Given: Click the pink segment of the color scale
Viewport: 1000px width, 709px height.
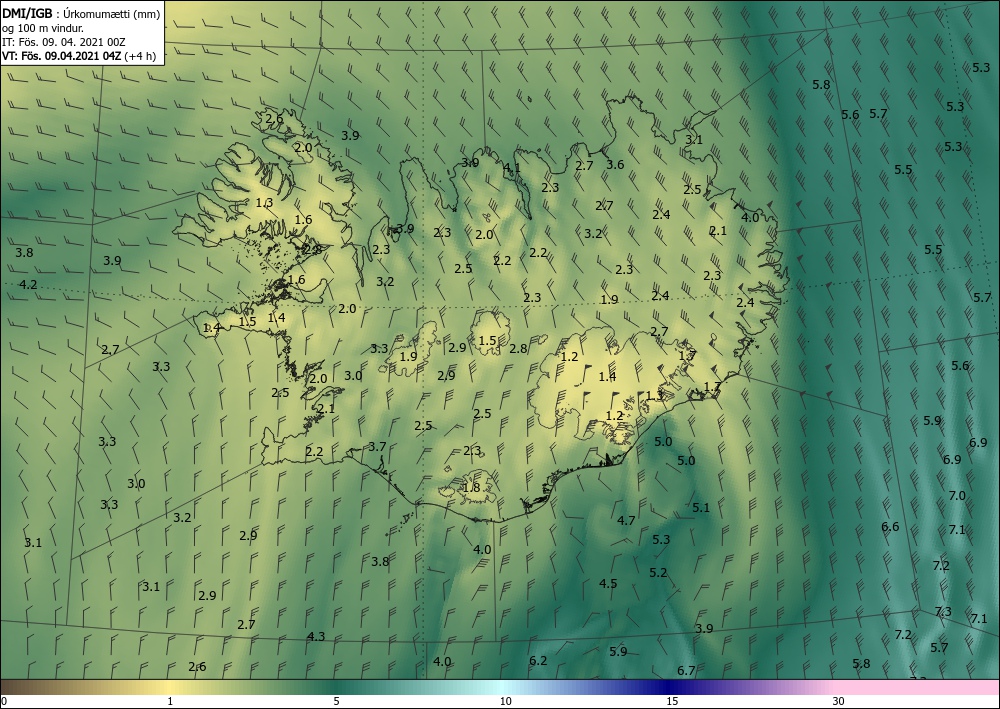Looking at the screenshot, I should [918, 687].
